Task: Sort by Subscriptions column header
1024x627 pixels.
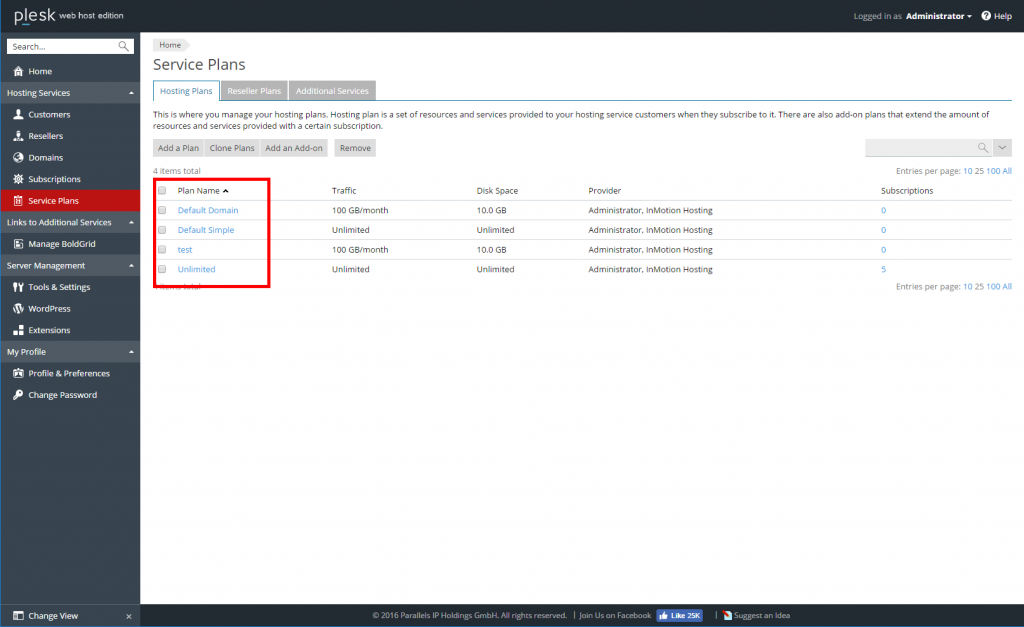Action: coord(907,191)
